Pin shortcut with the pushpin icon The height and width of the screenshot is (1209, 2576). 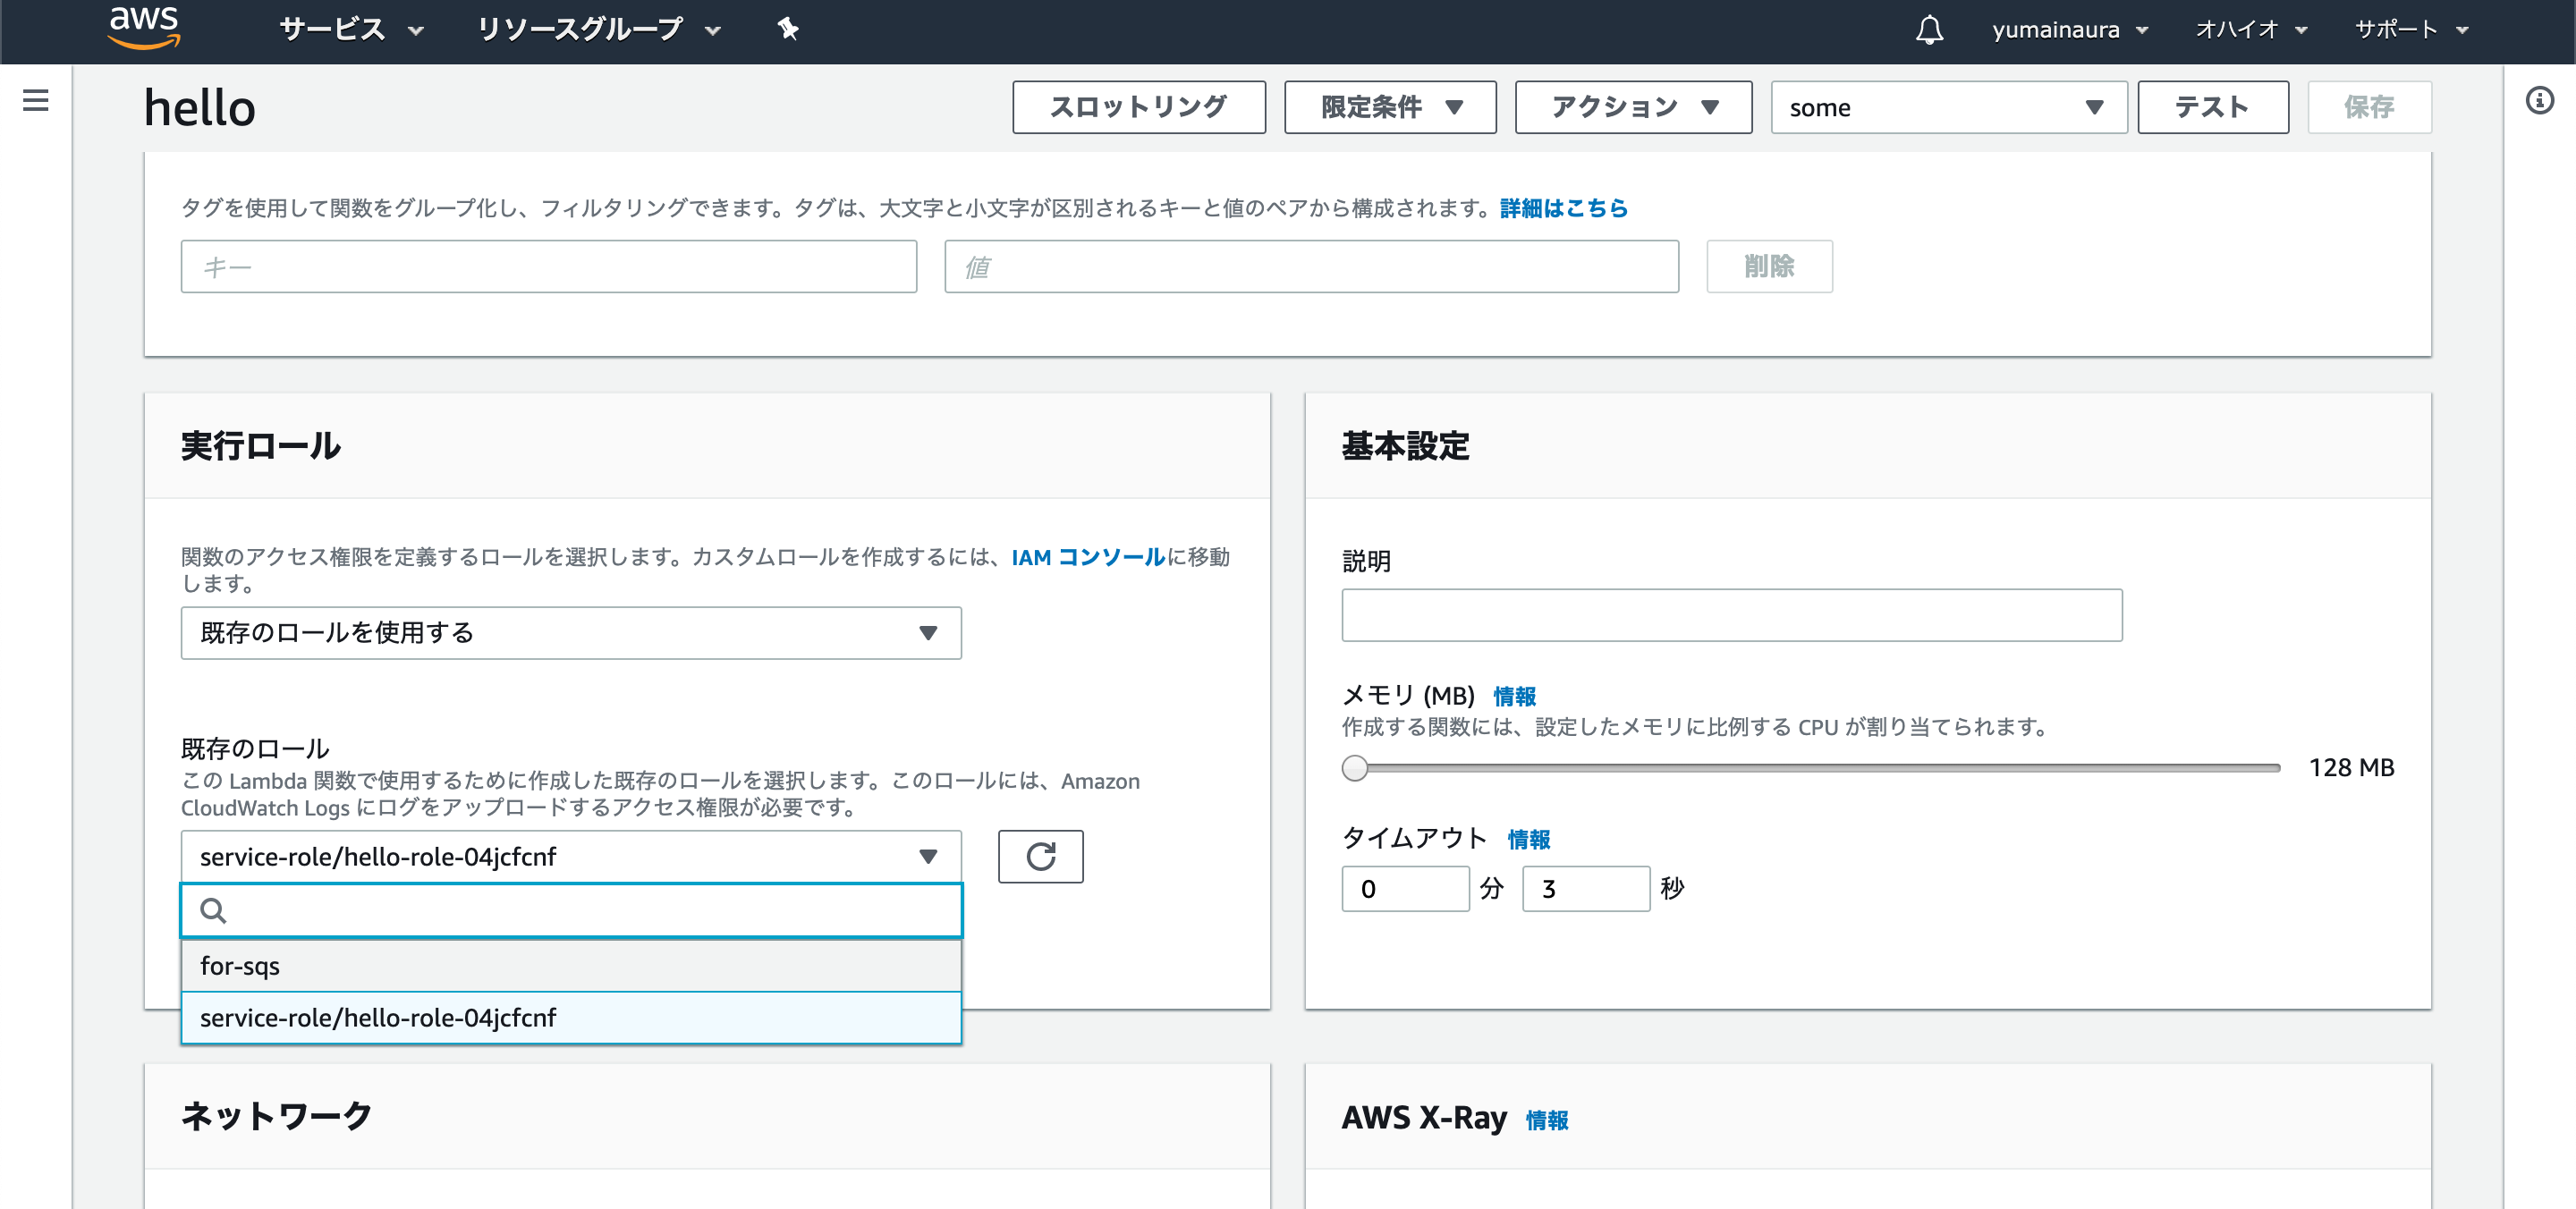[788, 29]
